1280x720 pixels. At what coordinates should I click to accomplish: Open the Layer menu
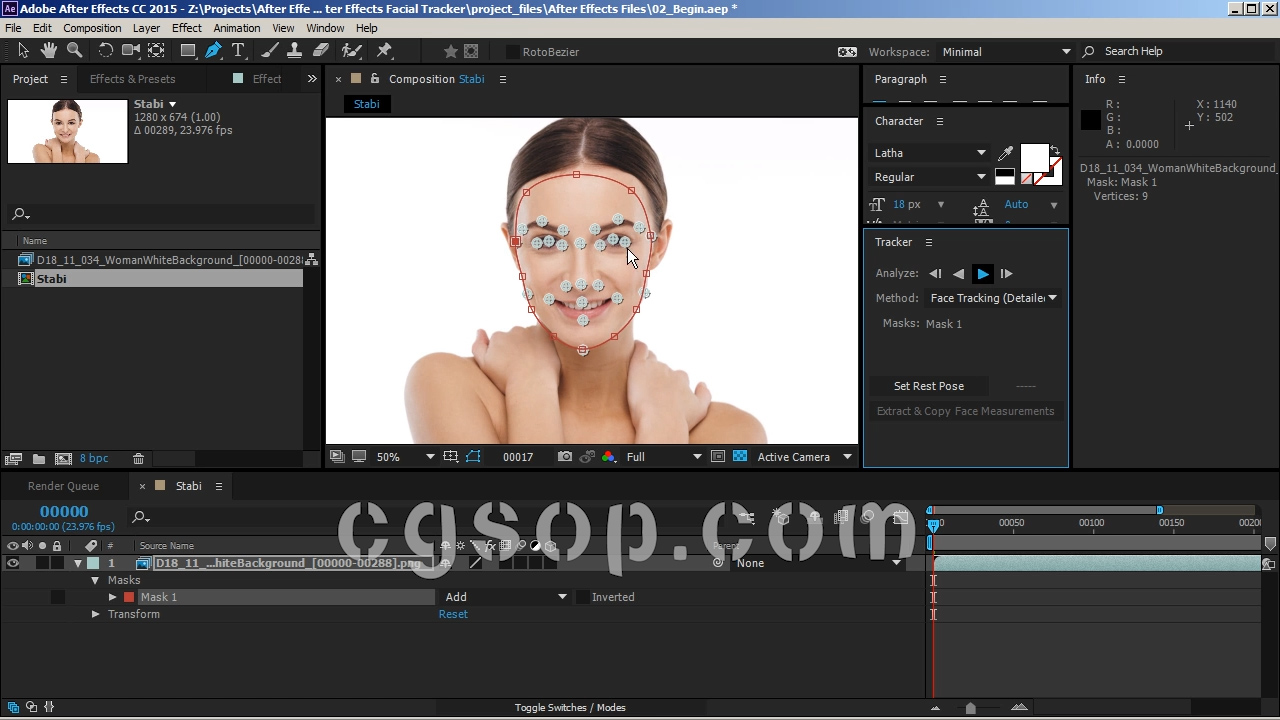click(x=146, y=28)
